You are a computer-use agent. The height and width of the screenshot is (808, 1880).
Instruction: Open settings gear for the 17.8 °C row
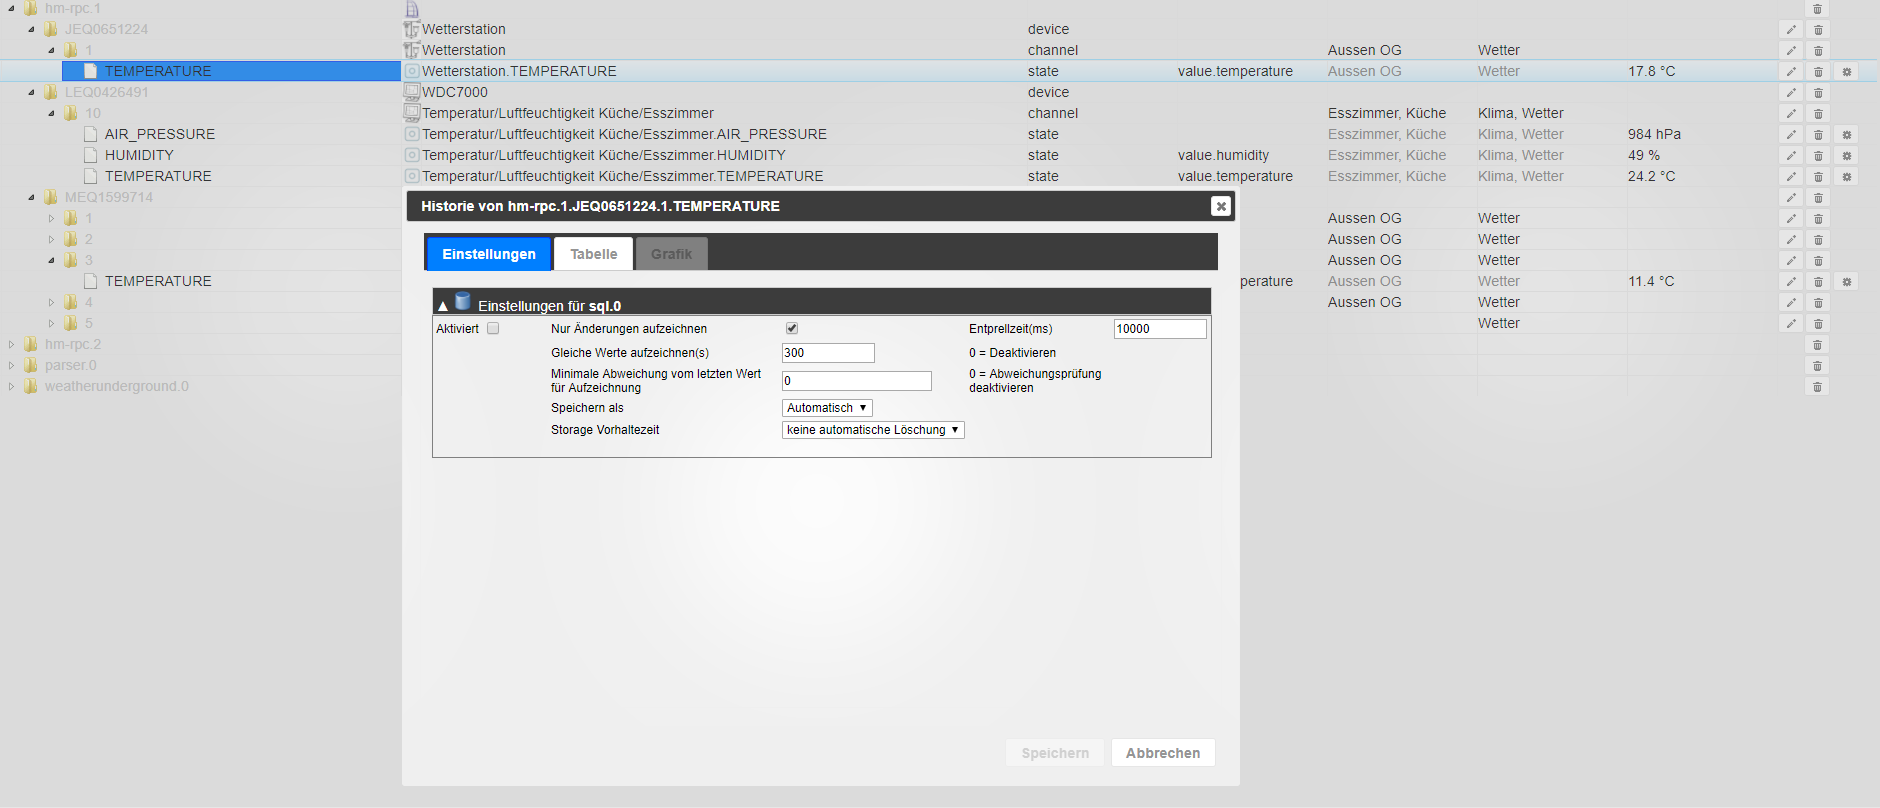1847,72
